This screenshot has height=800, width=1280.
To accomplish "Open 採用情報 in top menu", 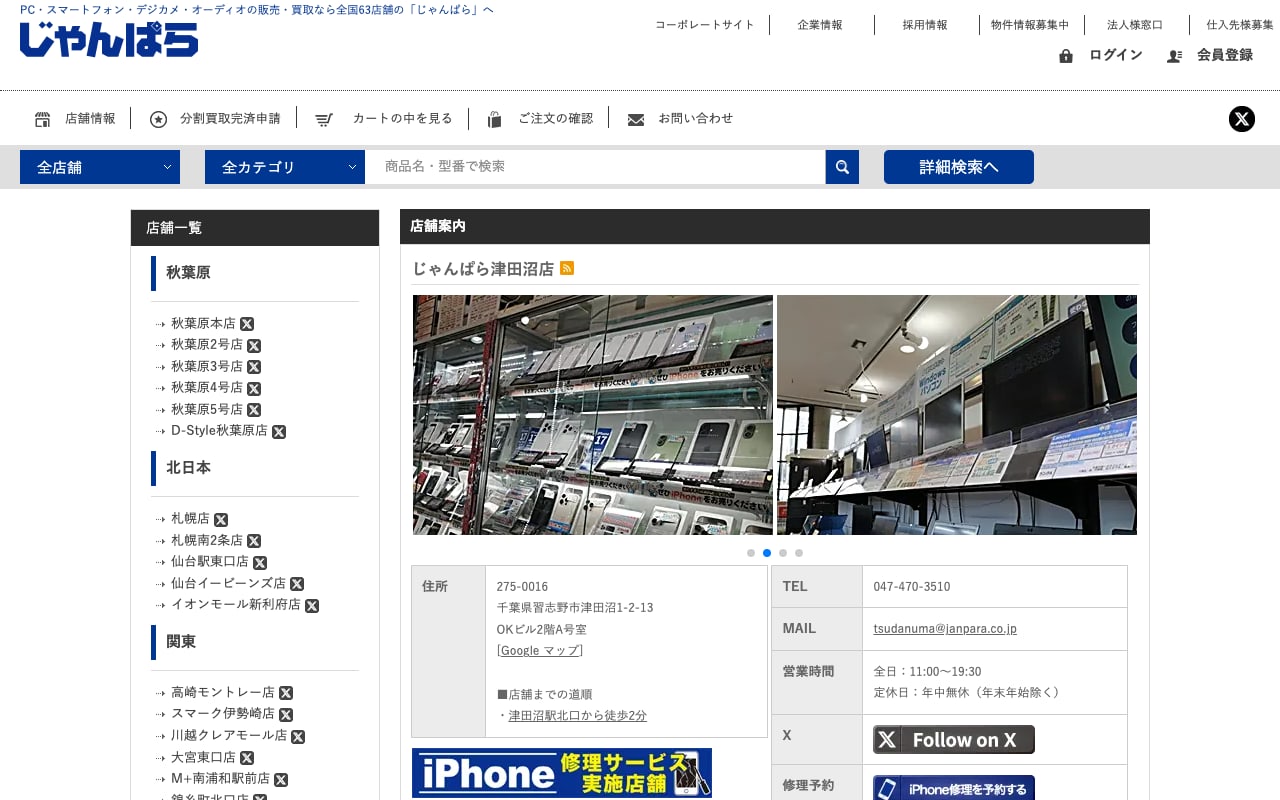I will click(925, 25).
